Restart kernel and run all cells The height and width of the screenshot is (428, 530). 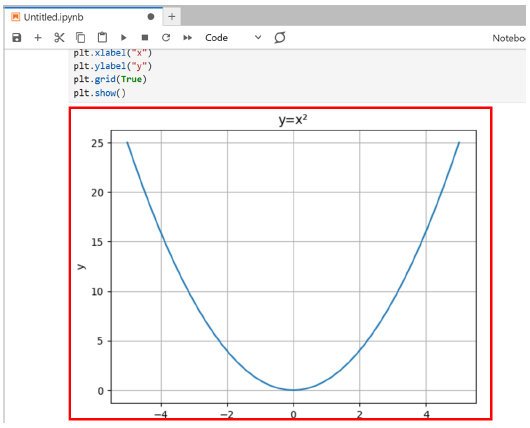click(187, 38)
